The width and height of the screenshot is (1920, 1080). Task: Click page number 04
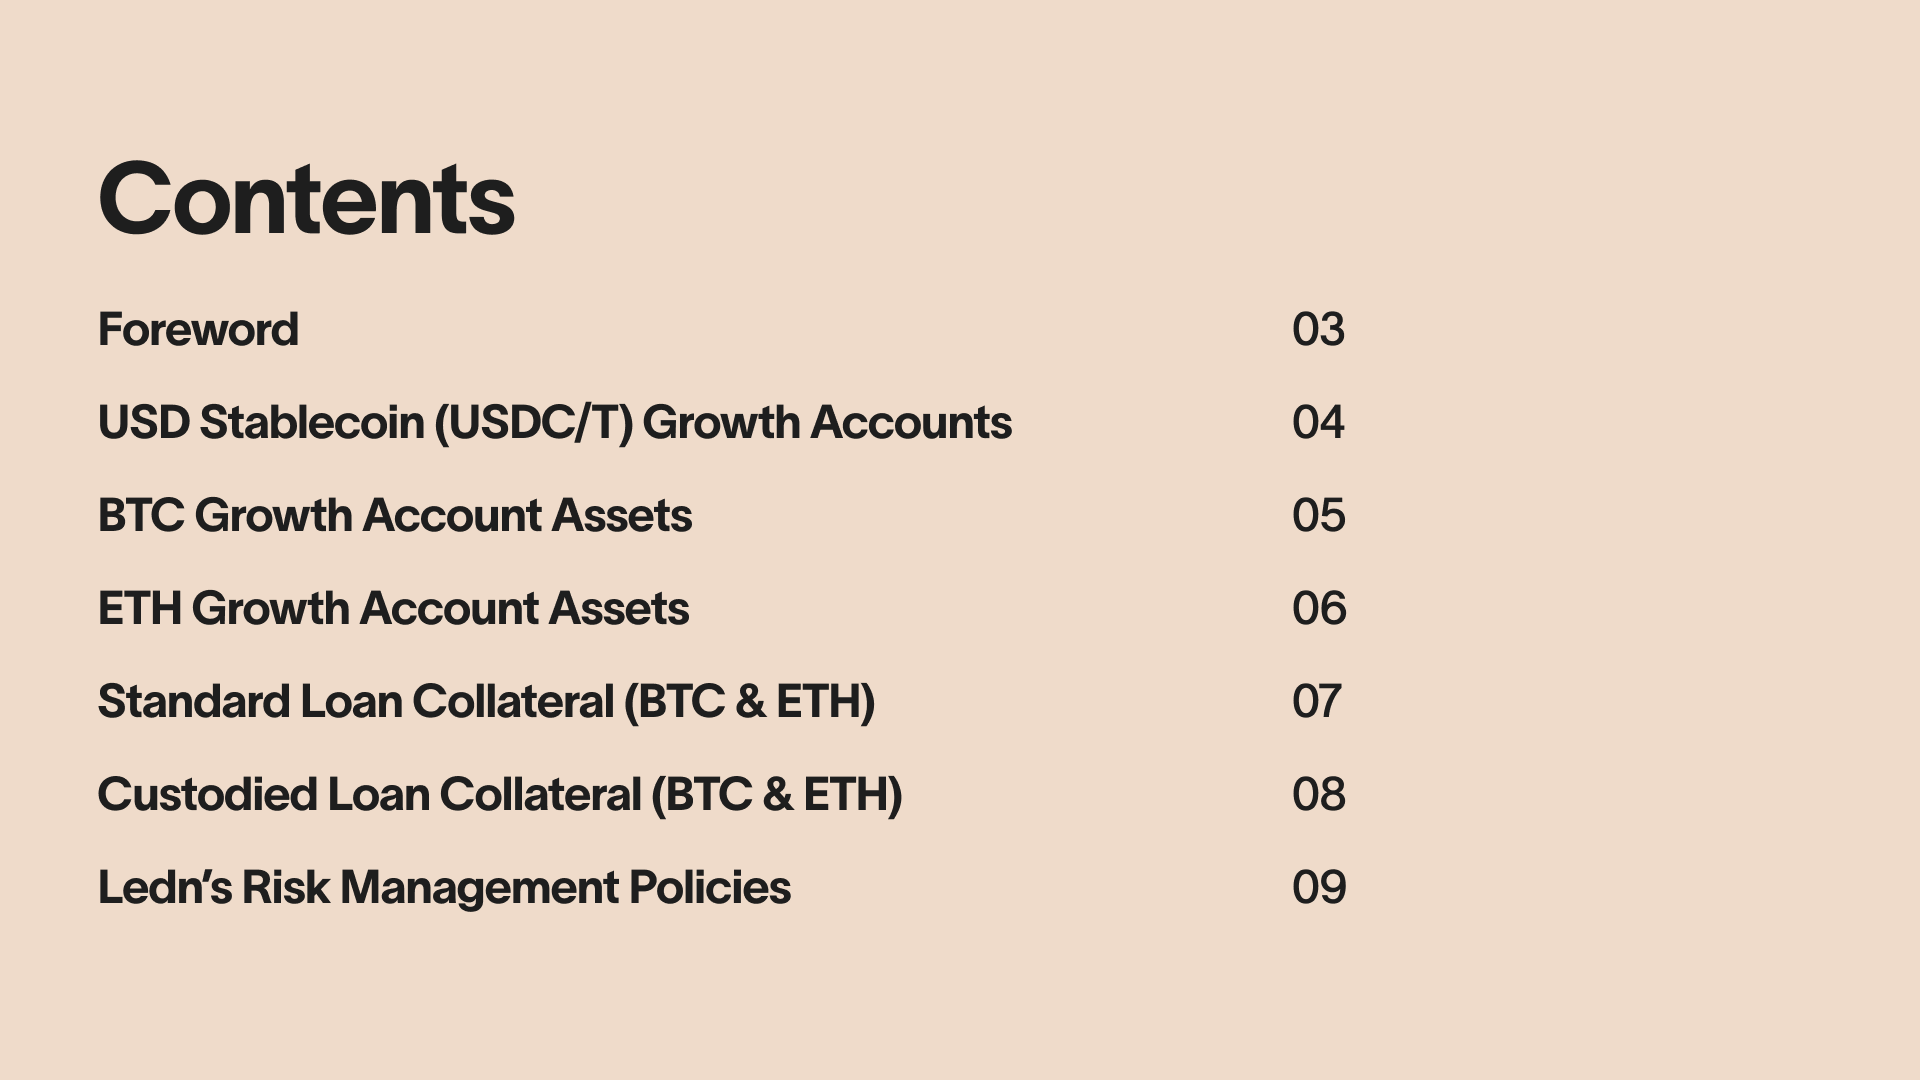point(1318,423)
